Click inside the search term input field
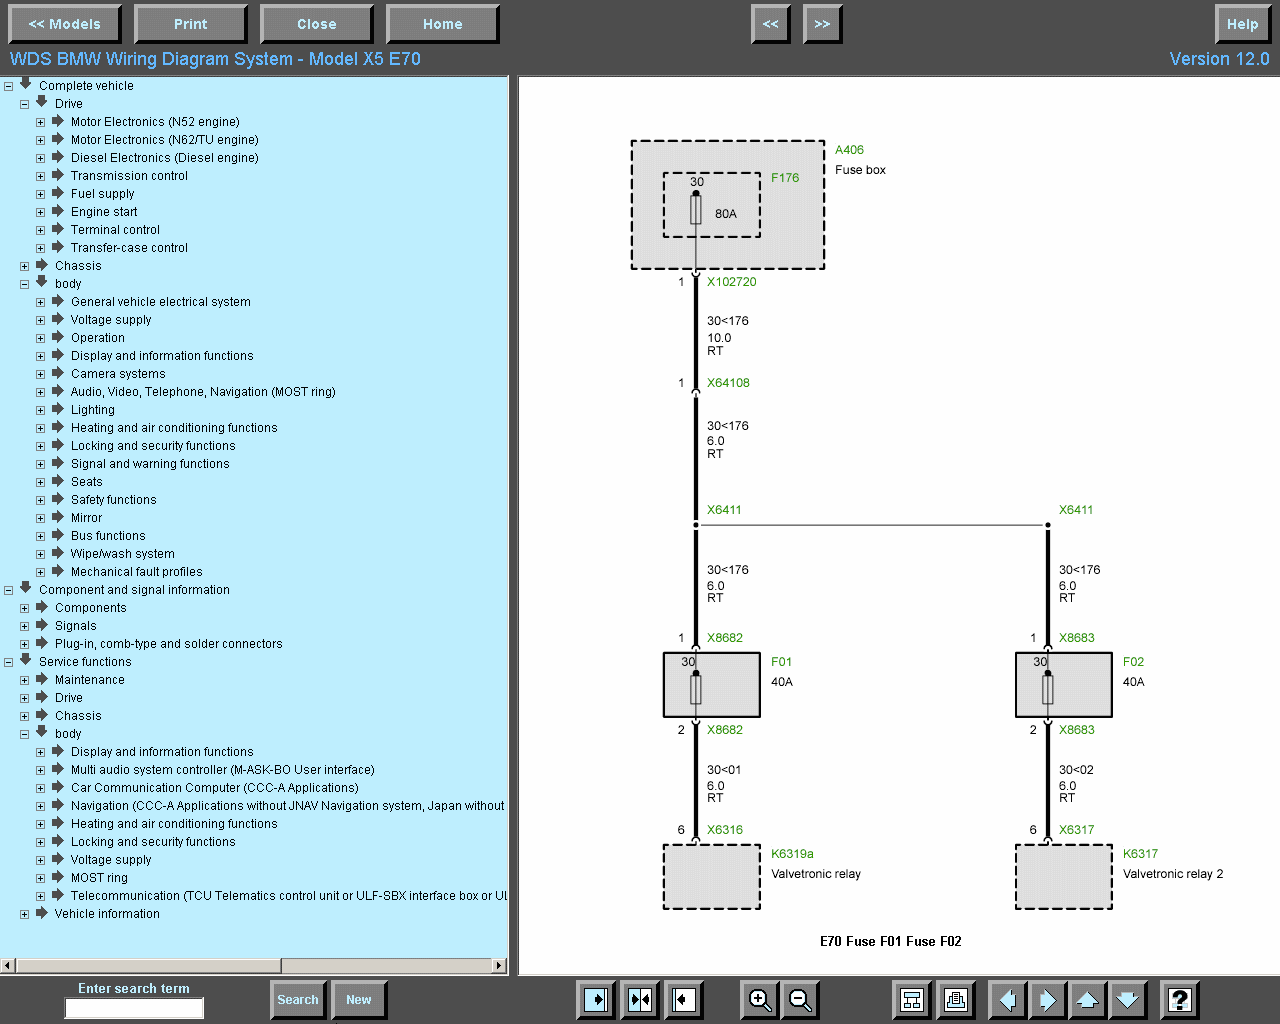1280x1024 pixels. 133,1008
